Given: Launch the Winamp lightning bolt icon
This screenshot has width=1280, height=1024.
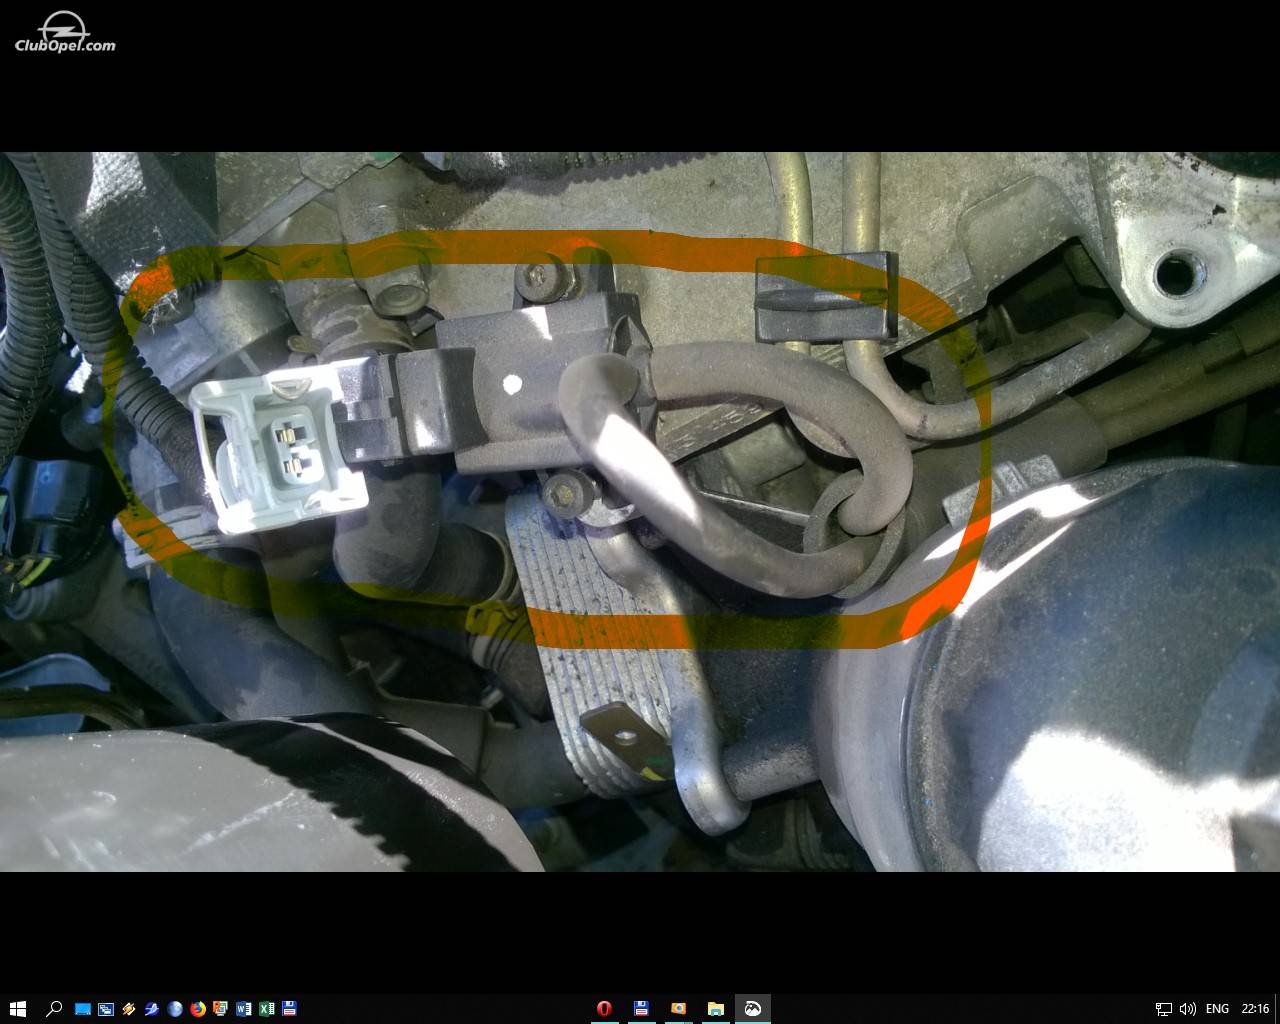Looking at the screenshot, I should [129, 1009].
